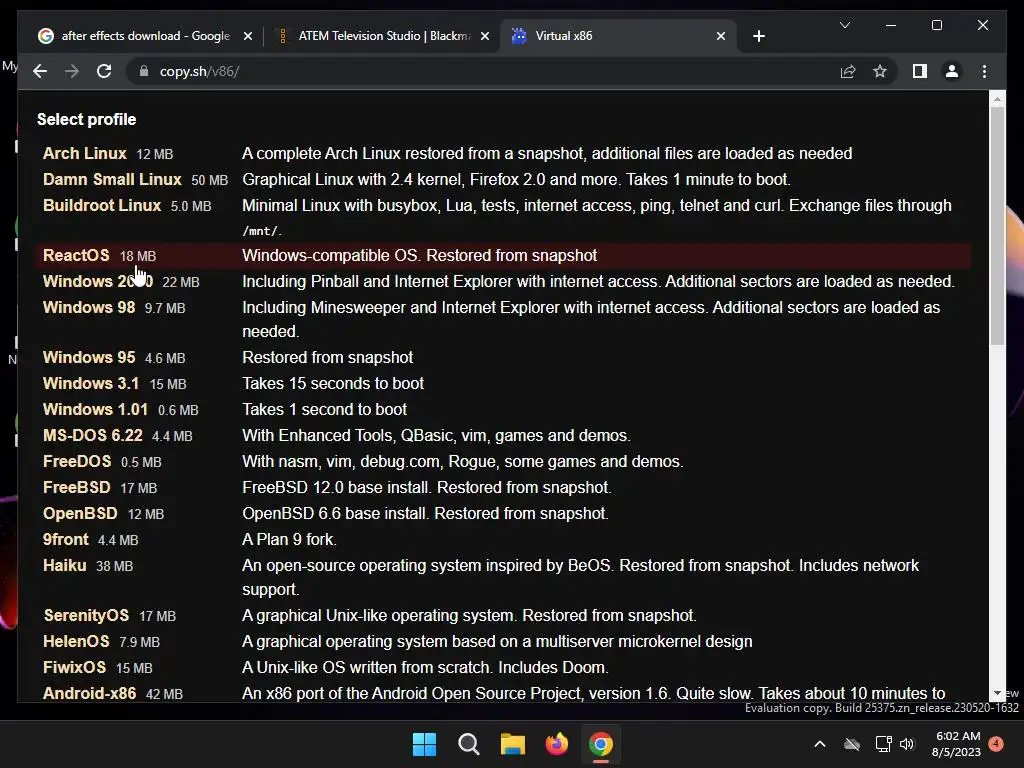Select the Virtual x86 tab
1024x768 pixels.
[x=618, y=36]
